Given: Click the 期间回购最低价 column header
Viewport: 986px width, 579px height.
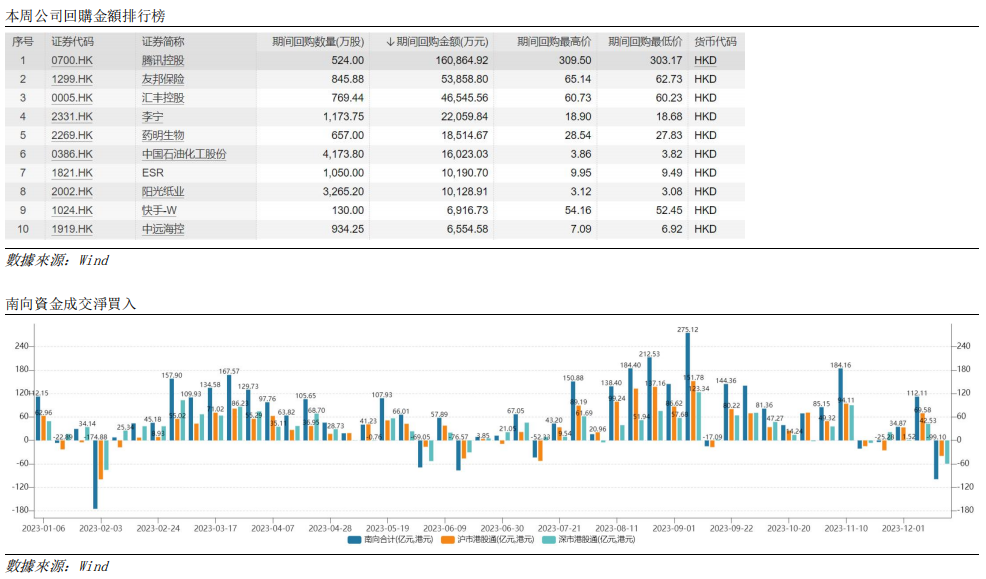Looking at the screenshot, I should point(645,41).
